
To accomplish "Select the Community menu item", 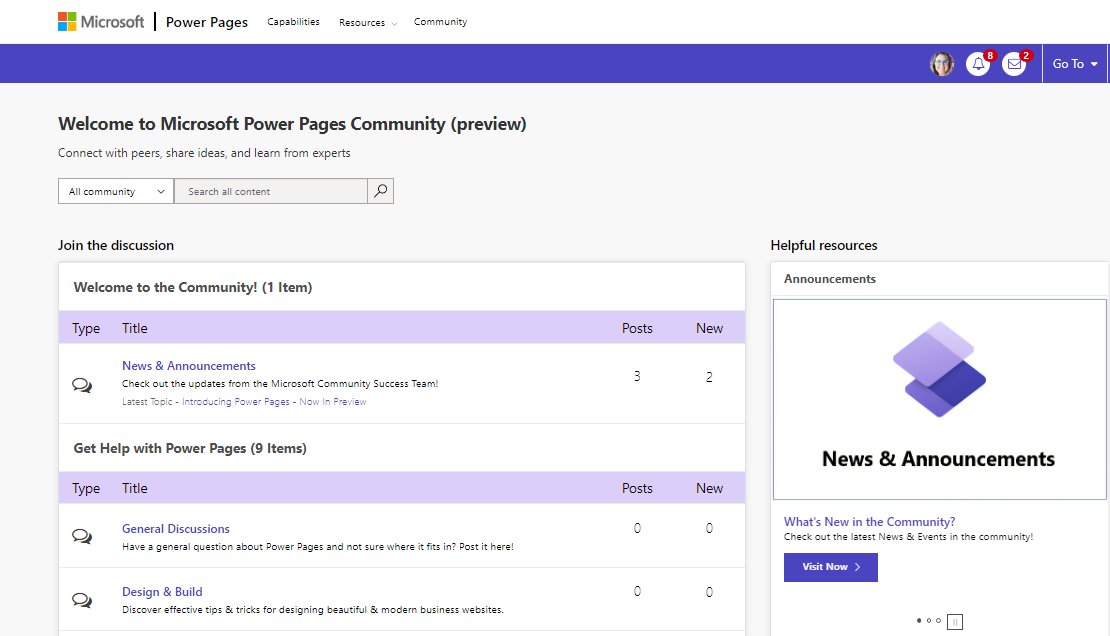I will [x=440, y=21].
